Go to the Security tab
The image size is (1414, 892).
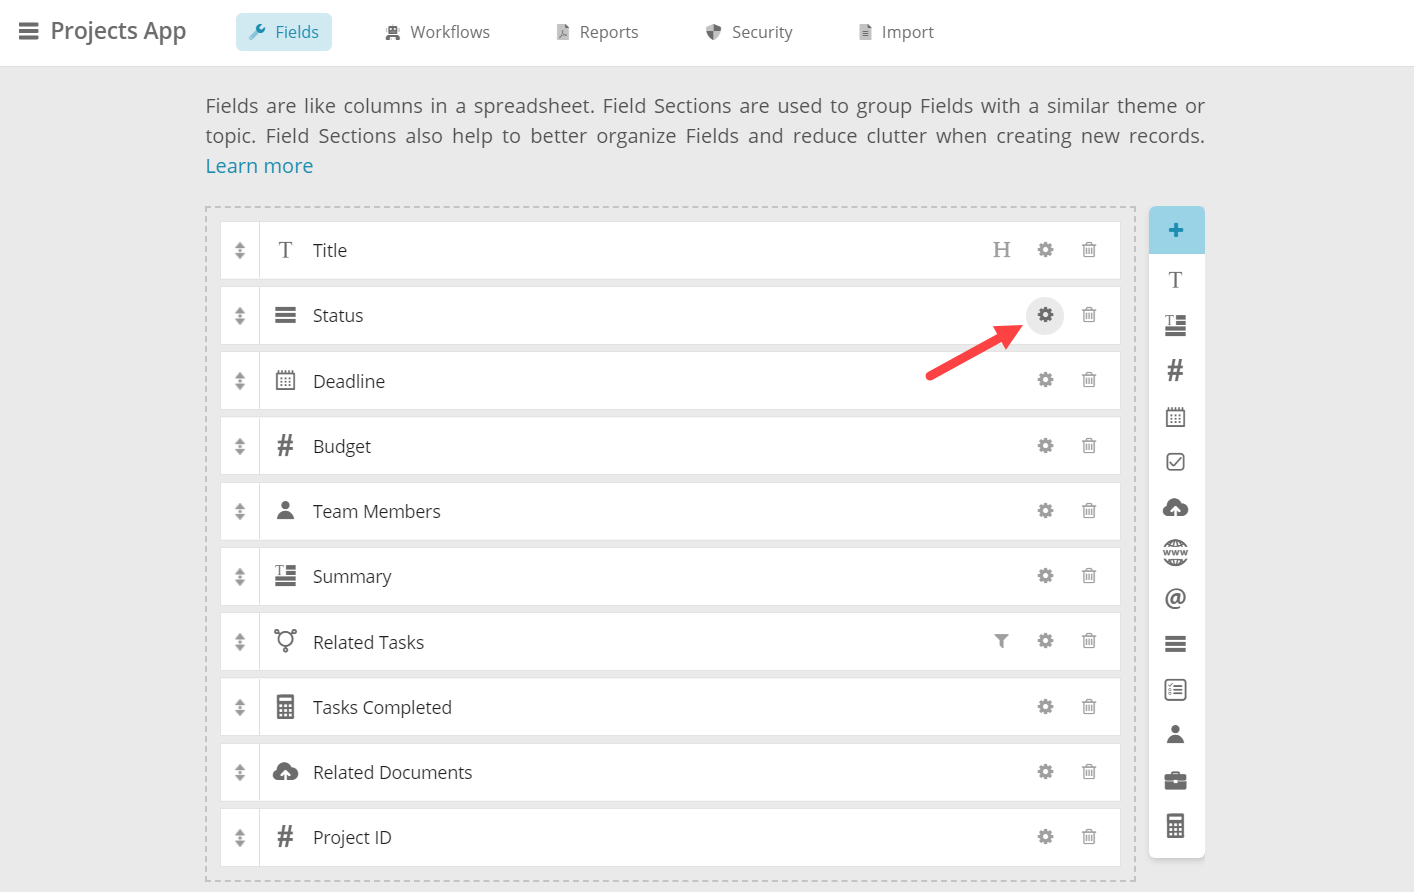point(749,32)
